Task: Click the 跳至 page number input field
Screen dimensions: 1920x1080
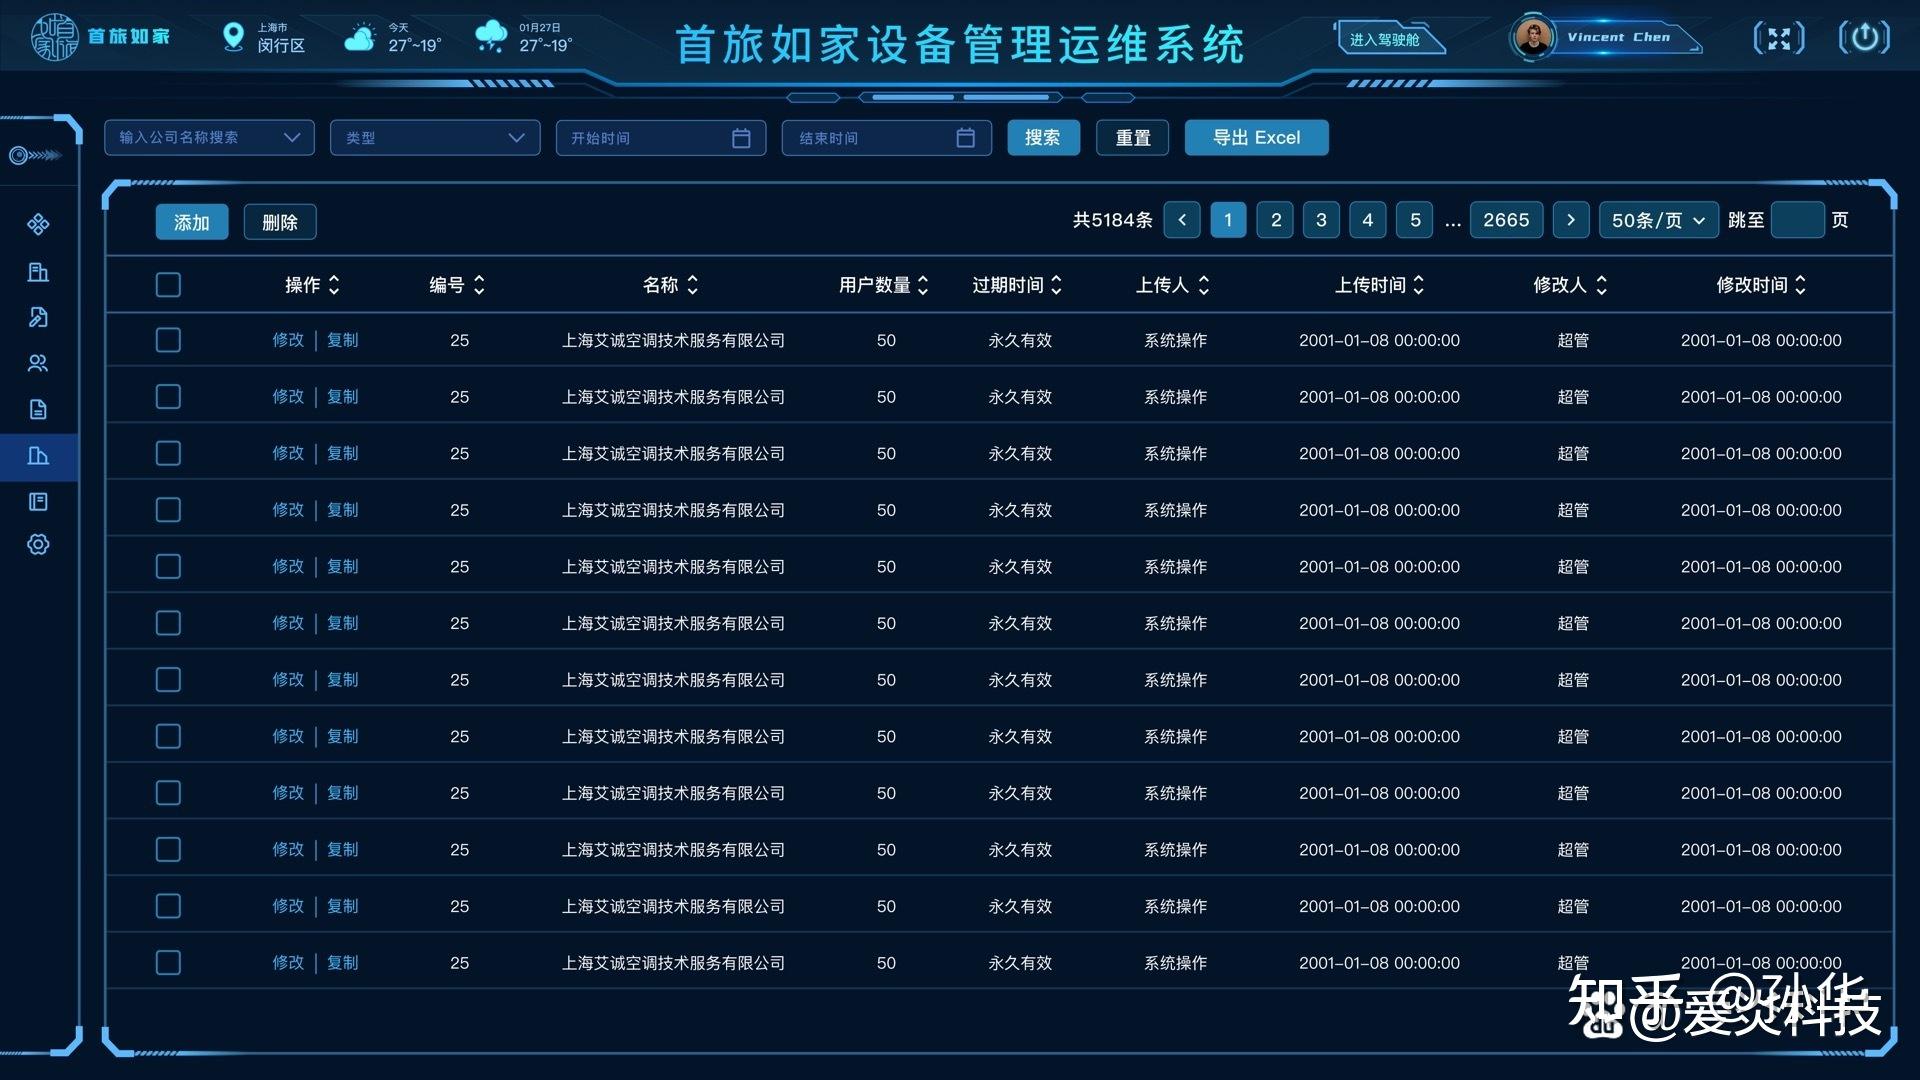Action: coord(1797,220)
